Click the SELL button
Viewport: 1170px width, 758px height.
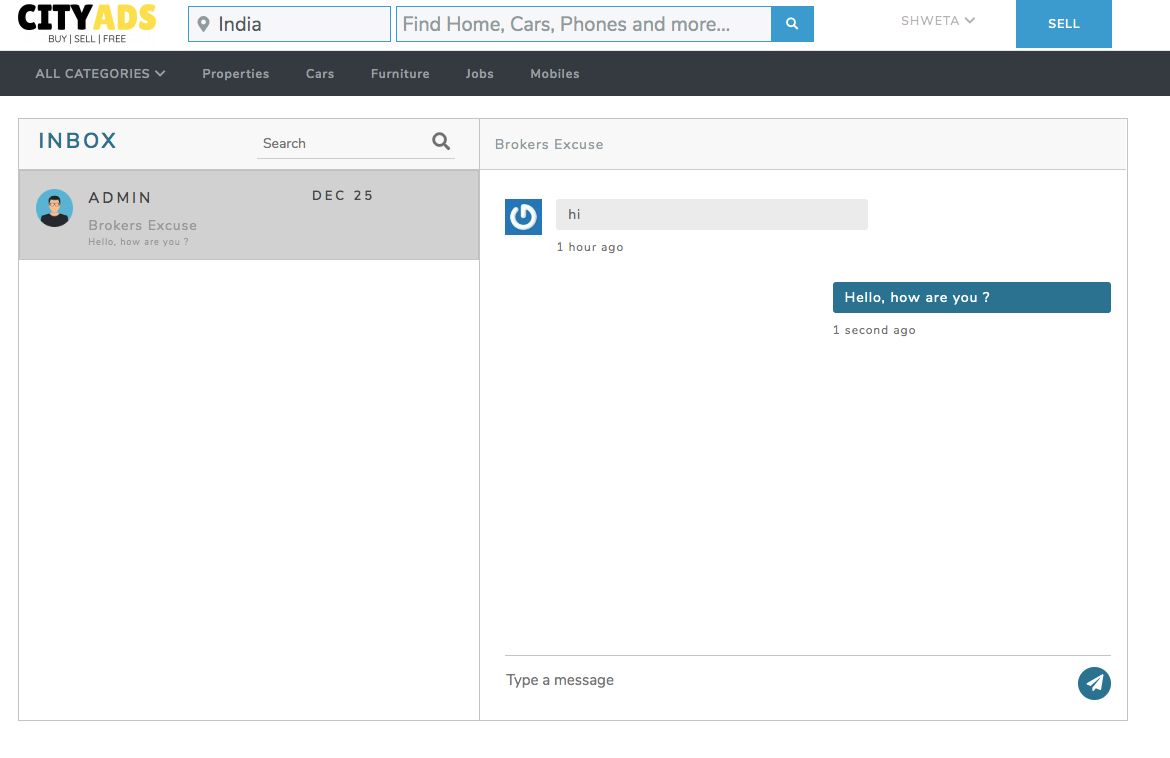tap(1063, 24)
